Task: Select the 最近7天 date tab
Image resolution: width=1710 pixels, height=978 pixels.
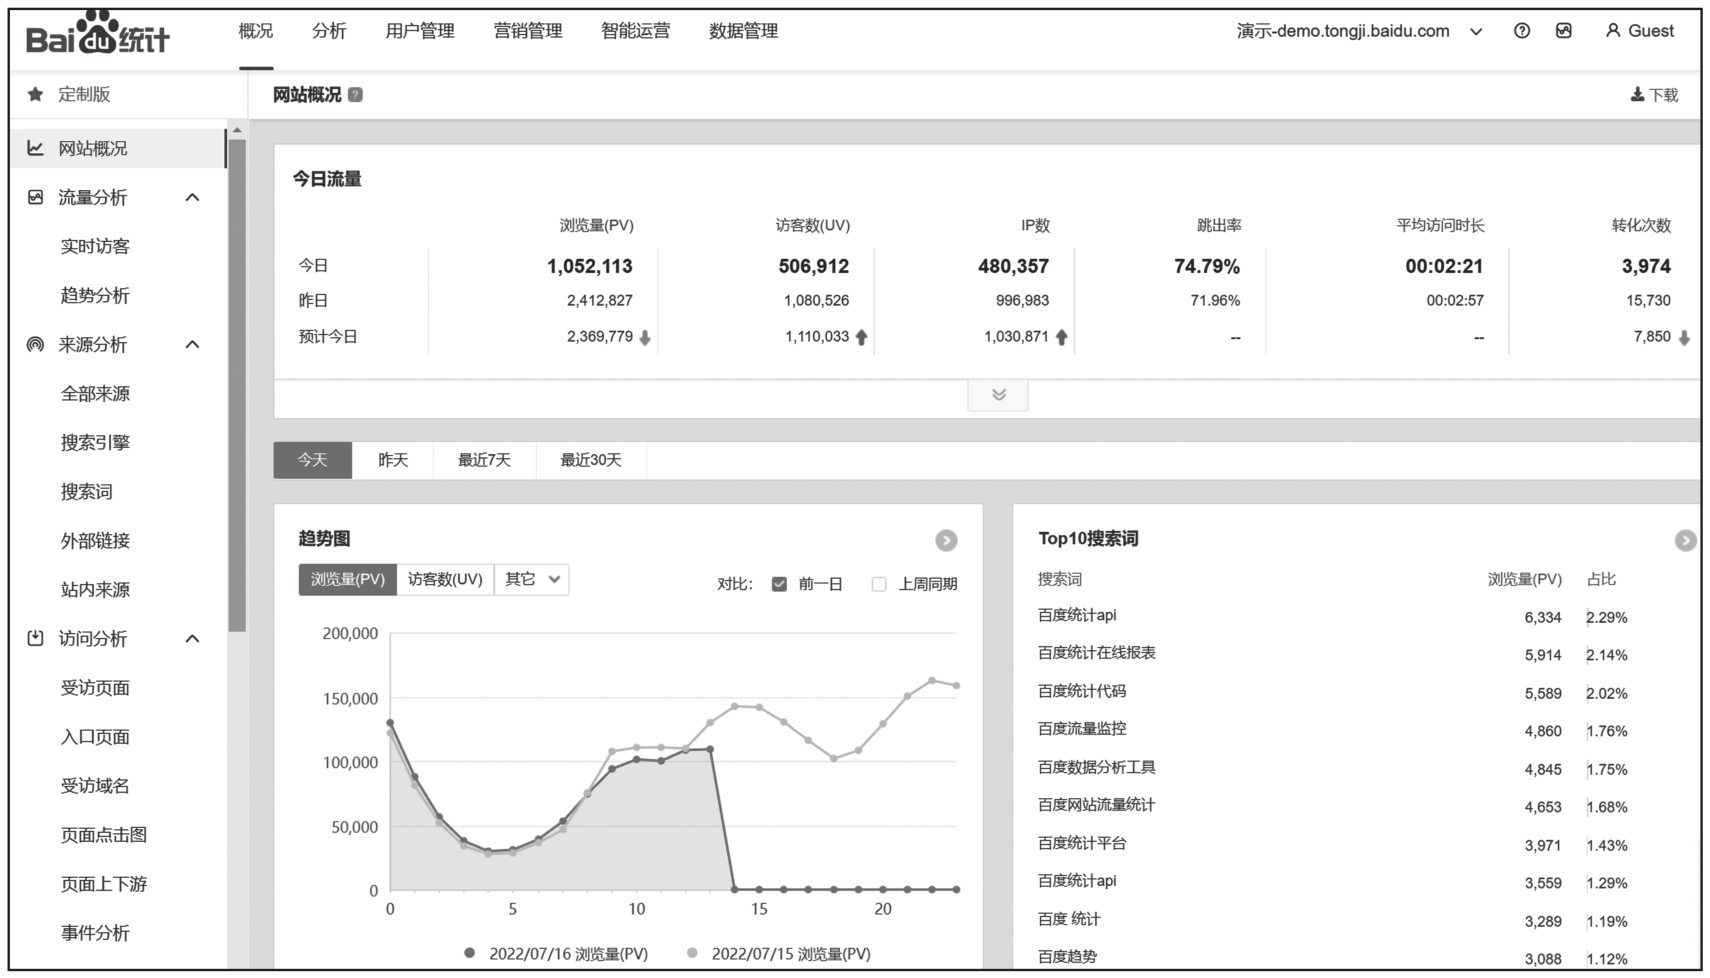Action: pyautogui.click(x=485, y=460)
